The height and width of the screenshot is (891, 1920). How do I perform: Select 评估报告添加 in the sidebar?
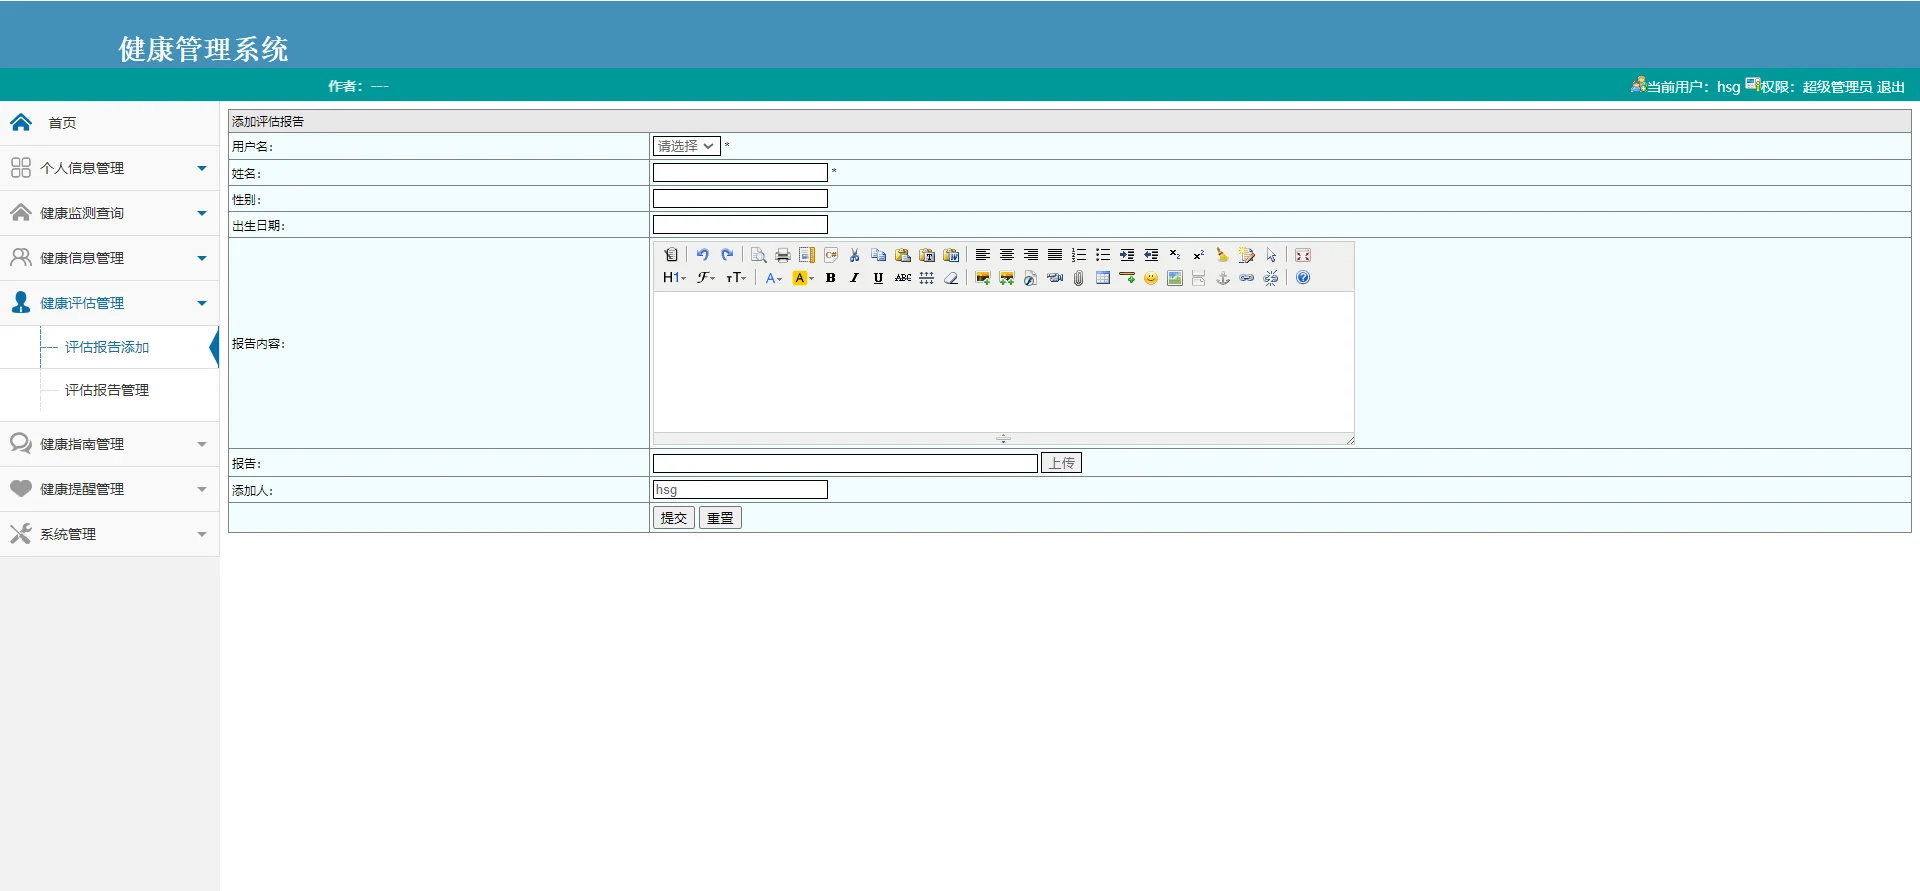(107, 347)
